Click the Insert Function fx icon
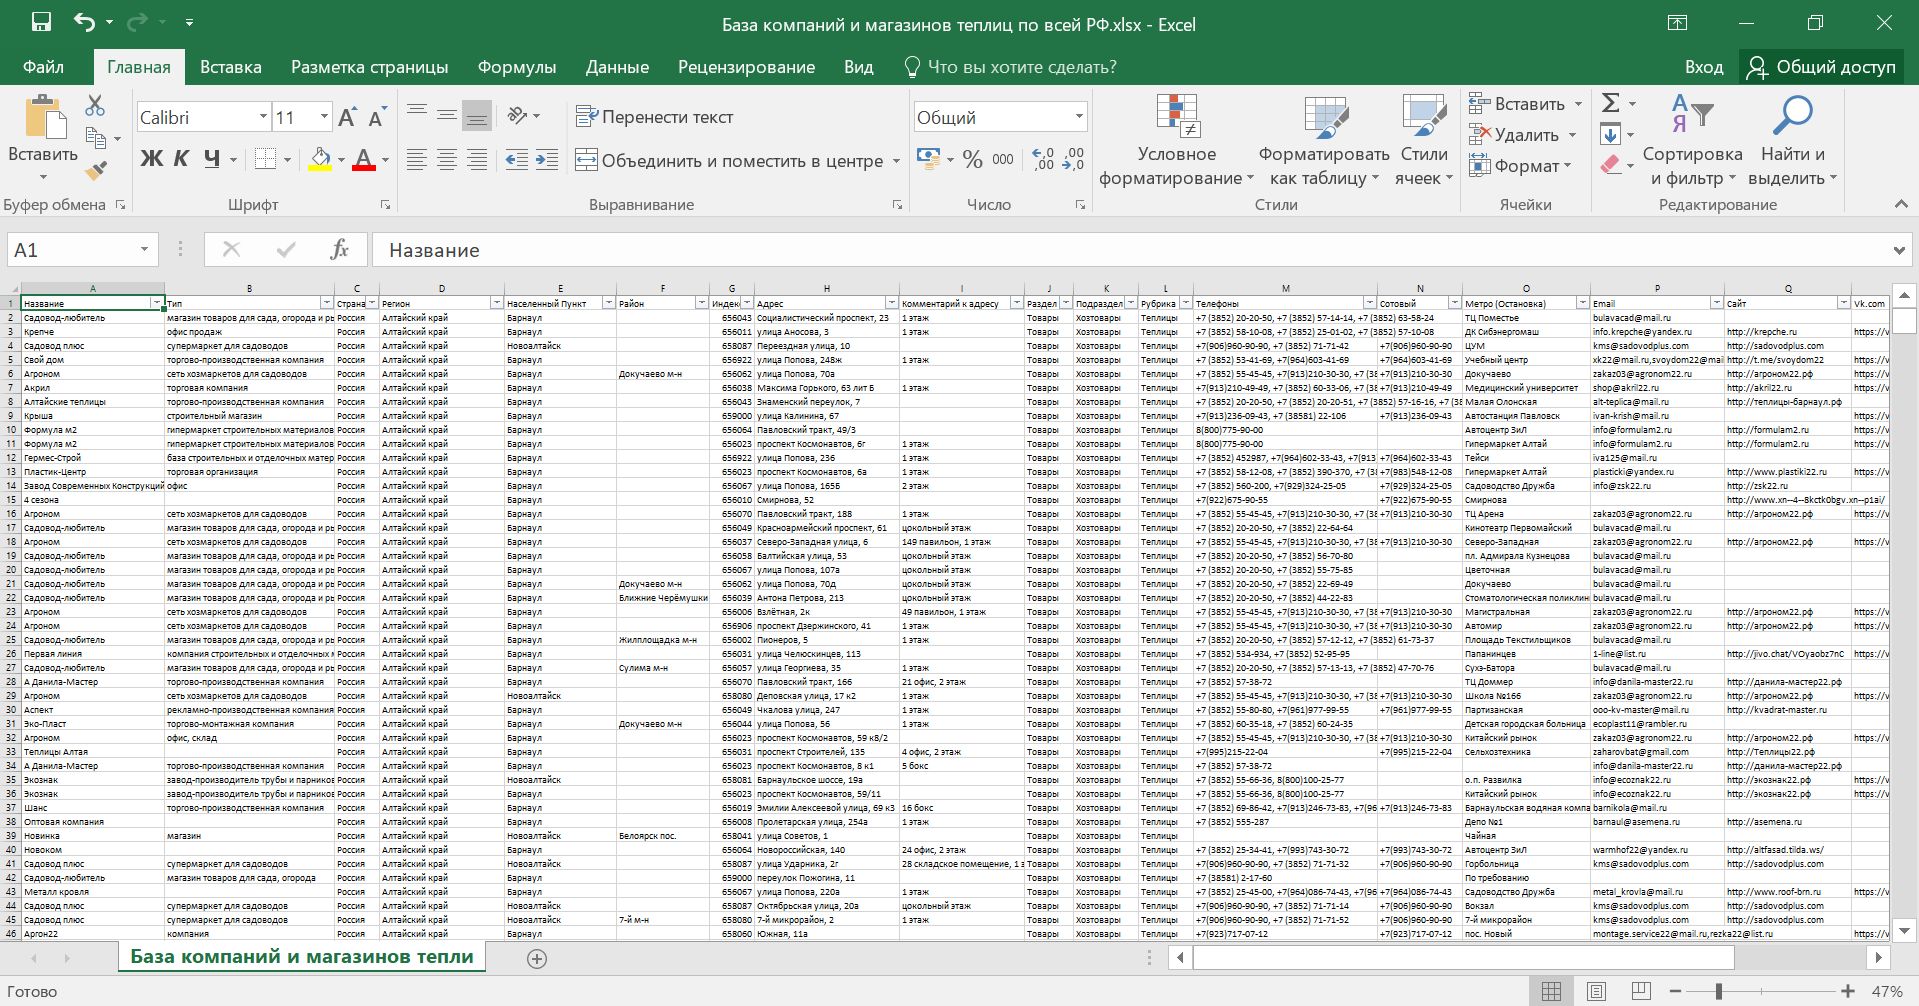 (339, 250)
